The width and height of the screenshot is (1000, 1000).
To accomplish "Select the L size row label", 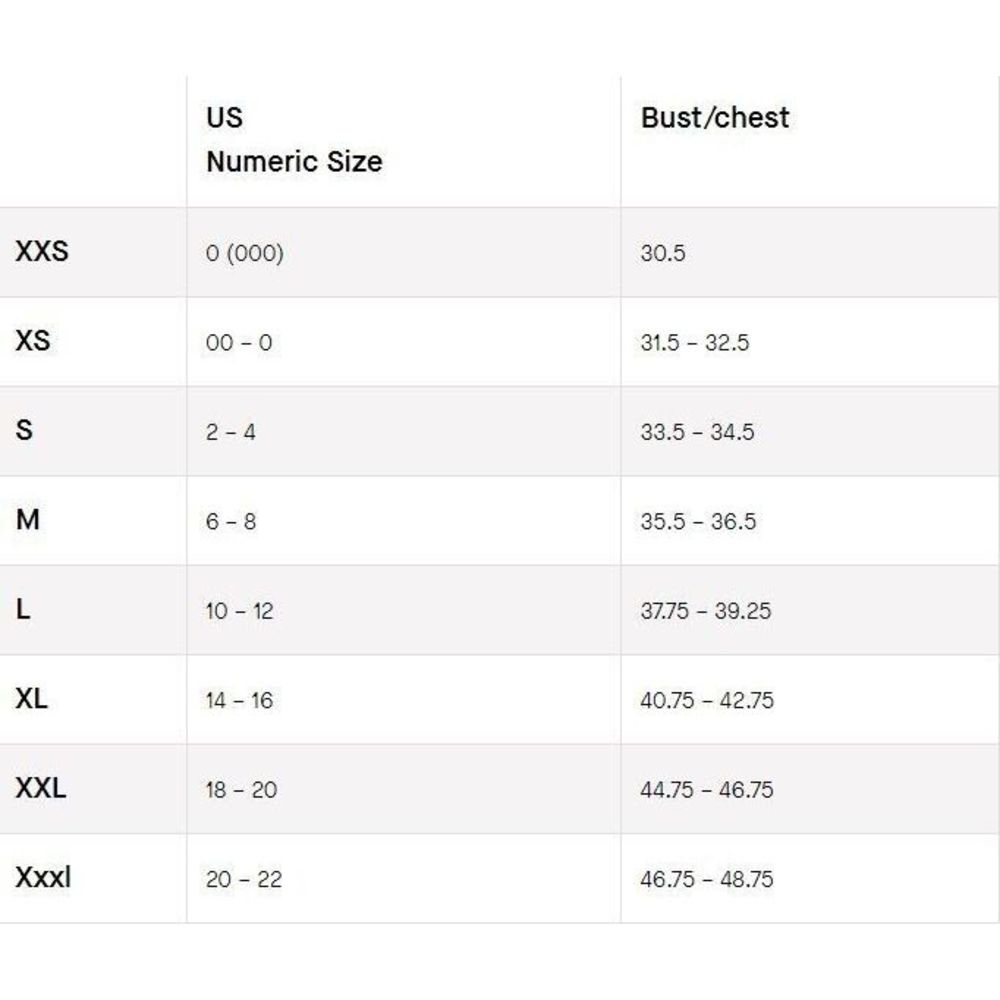I will tap(23, 609).
